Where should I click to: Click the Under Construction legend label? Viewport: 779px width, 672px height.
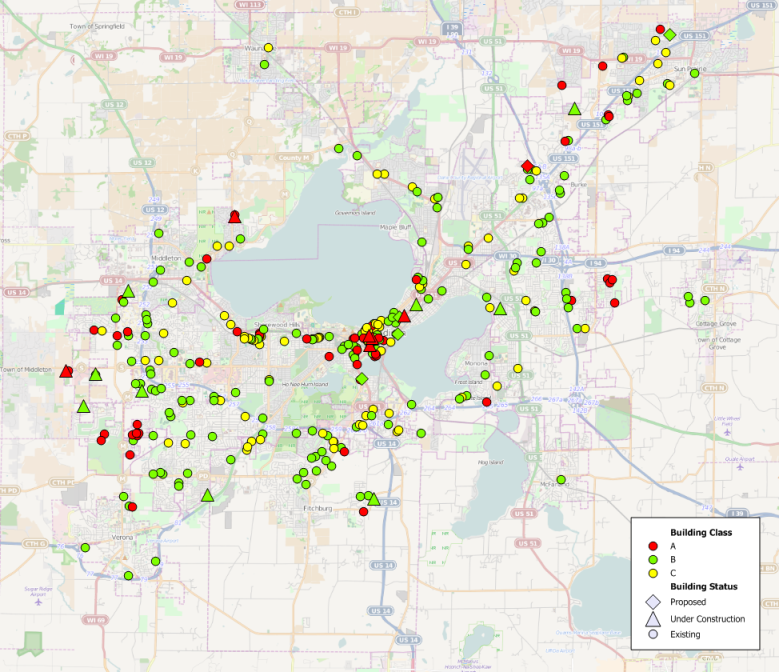[707, 619]
